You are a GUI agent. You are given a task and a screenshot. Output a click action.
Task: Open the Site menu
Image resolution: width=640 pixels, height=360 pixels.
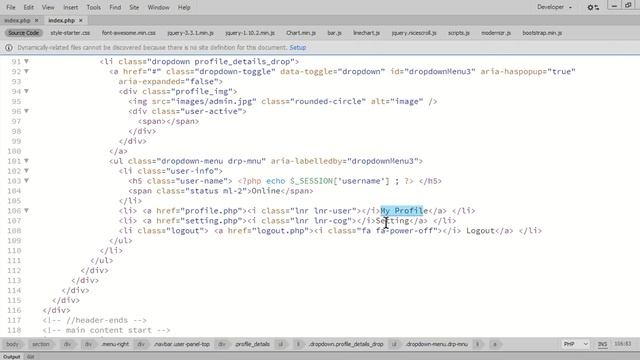134,7
